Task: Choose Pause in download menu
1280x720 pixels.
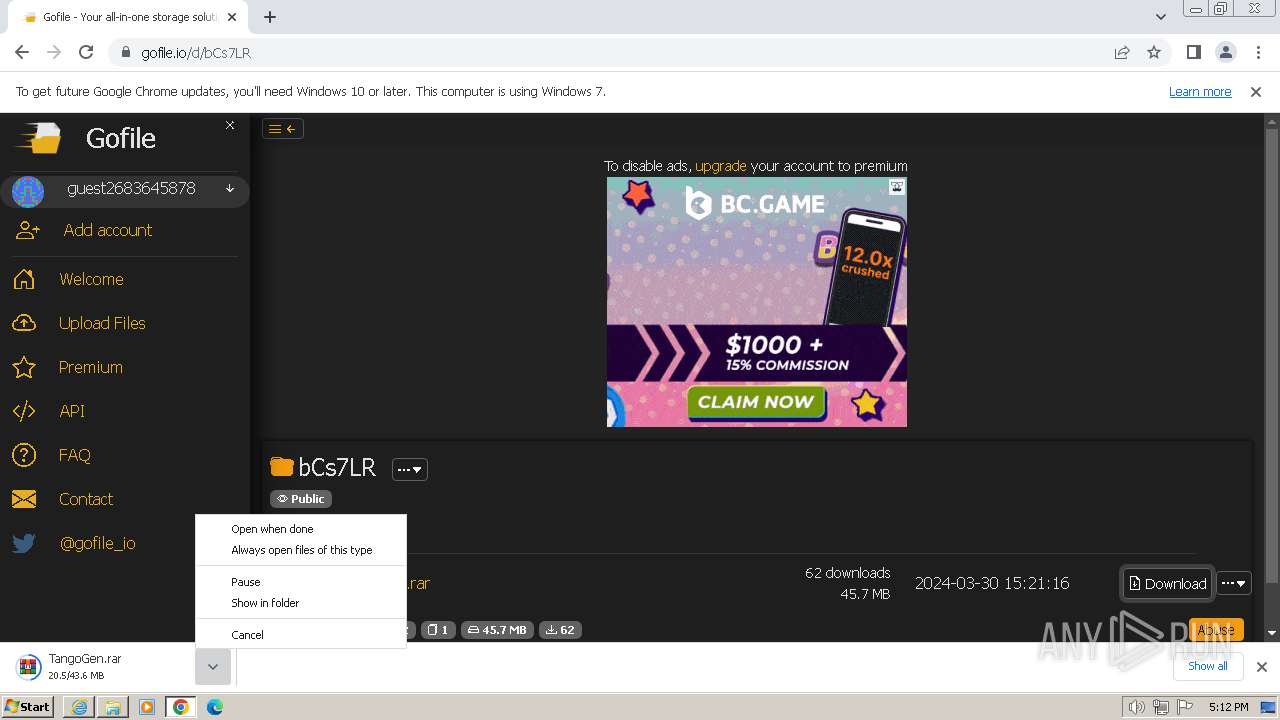Action: (x=300, y=582)
